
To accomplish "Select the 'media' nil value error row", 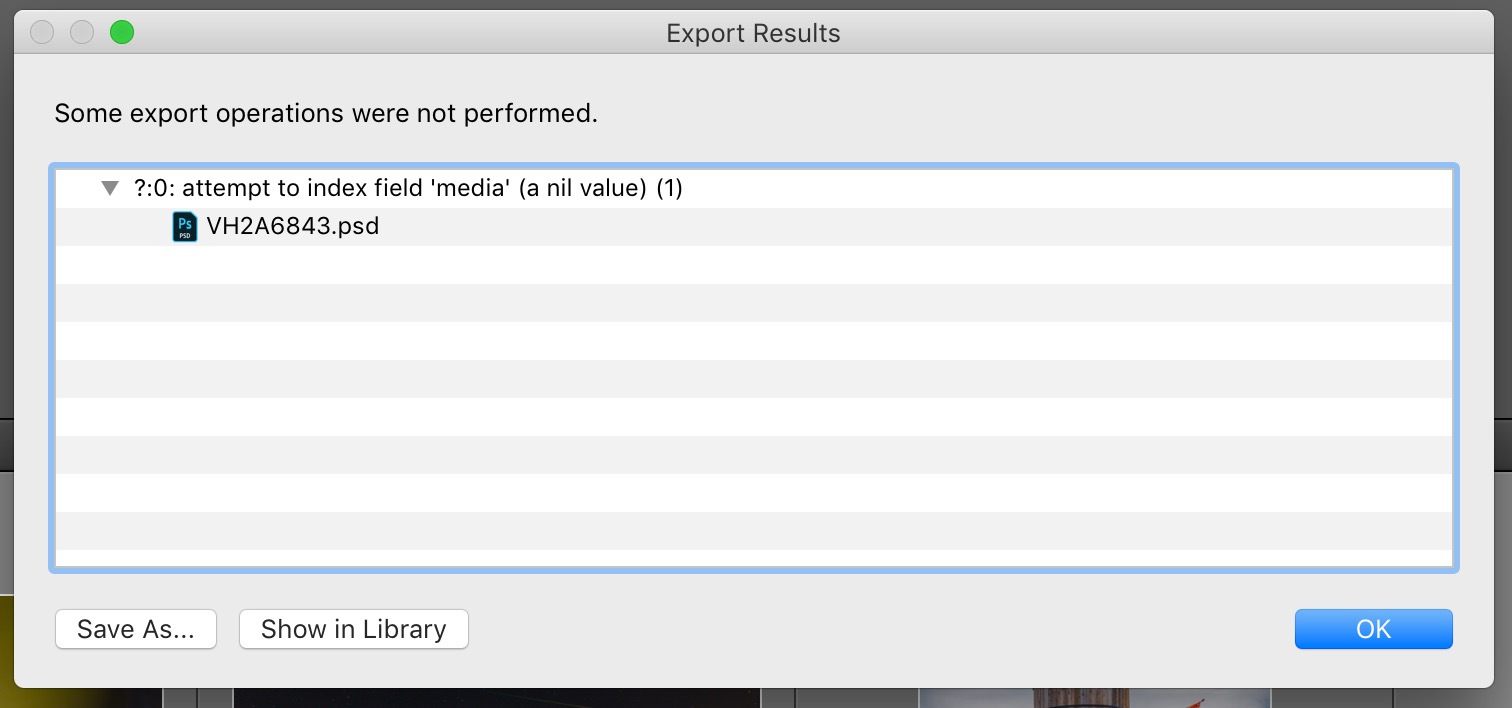I will pyautogui.click(x=754, y=188).
